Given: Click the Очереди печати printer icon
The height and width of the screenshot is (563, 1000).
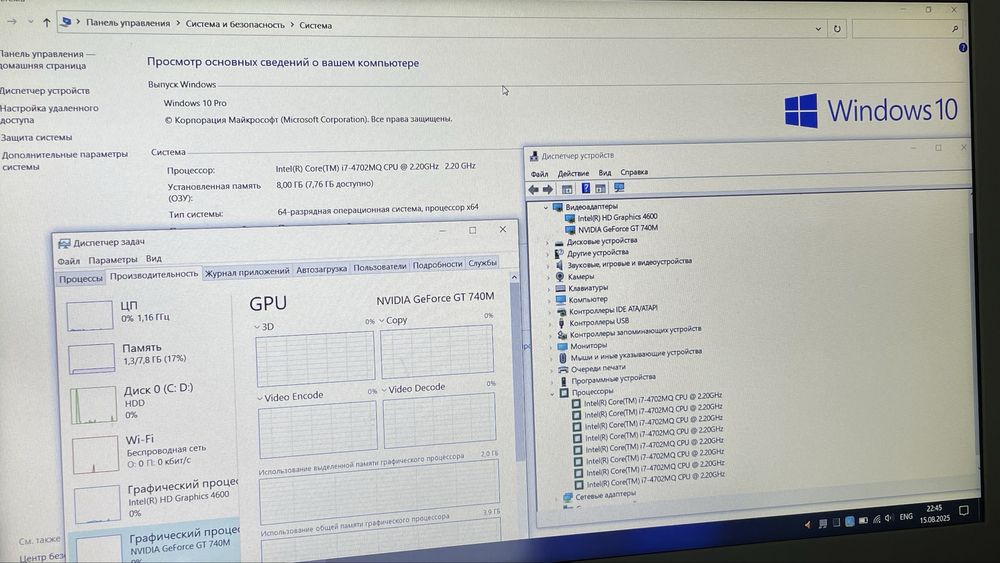Looking at the screenshot, I should 563,369.
